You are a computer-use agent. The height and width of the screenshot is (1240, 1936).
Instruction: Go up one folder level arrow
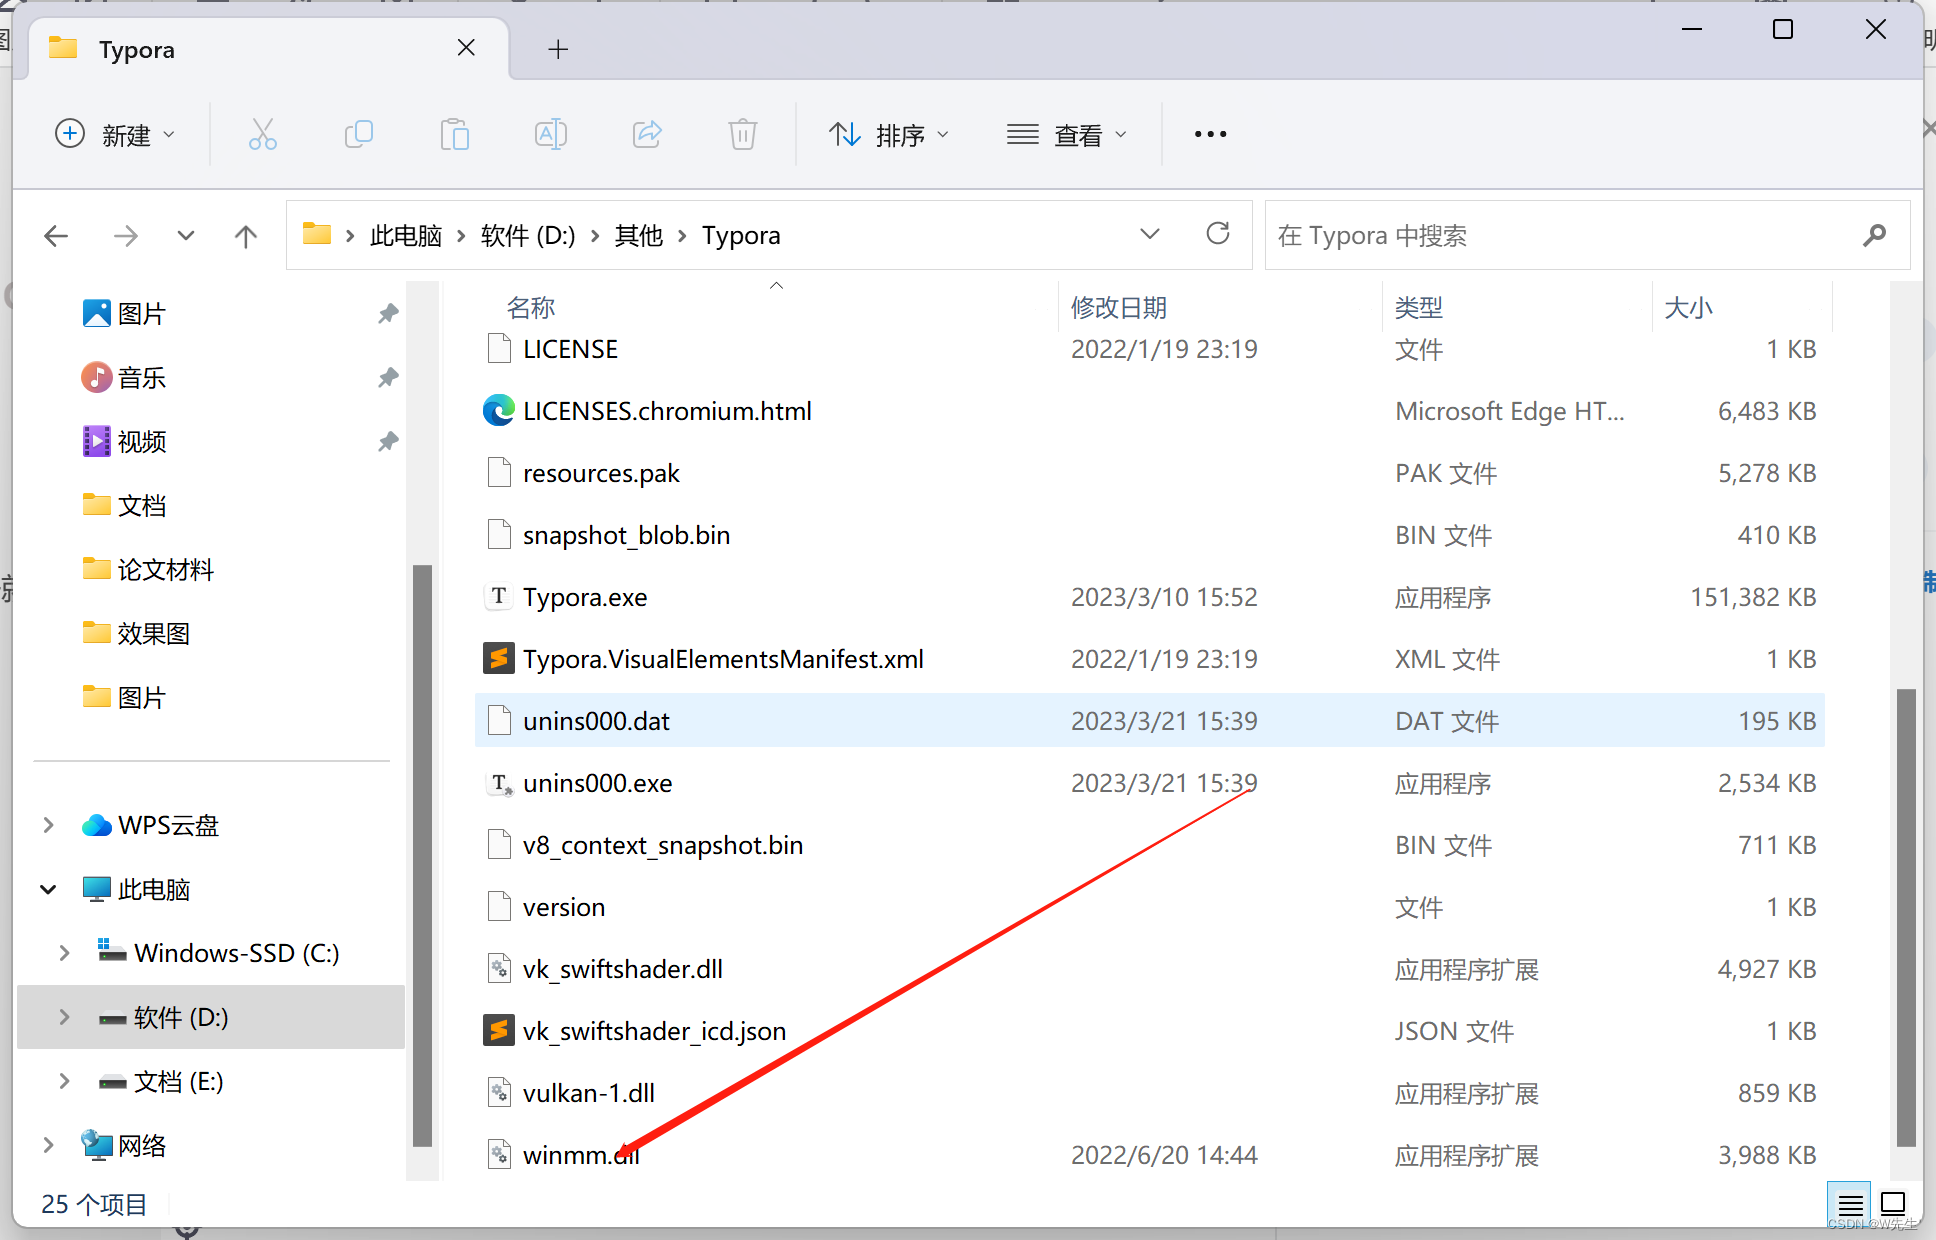pos(246,236)
